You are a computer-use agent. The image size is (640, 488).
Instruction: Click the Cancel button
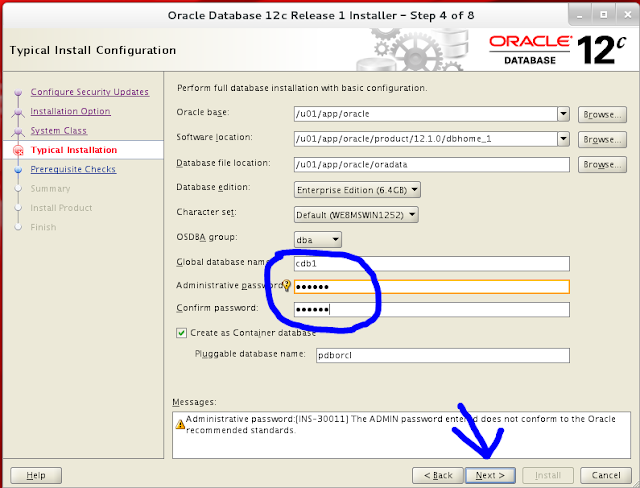(606, 475)
